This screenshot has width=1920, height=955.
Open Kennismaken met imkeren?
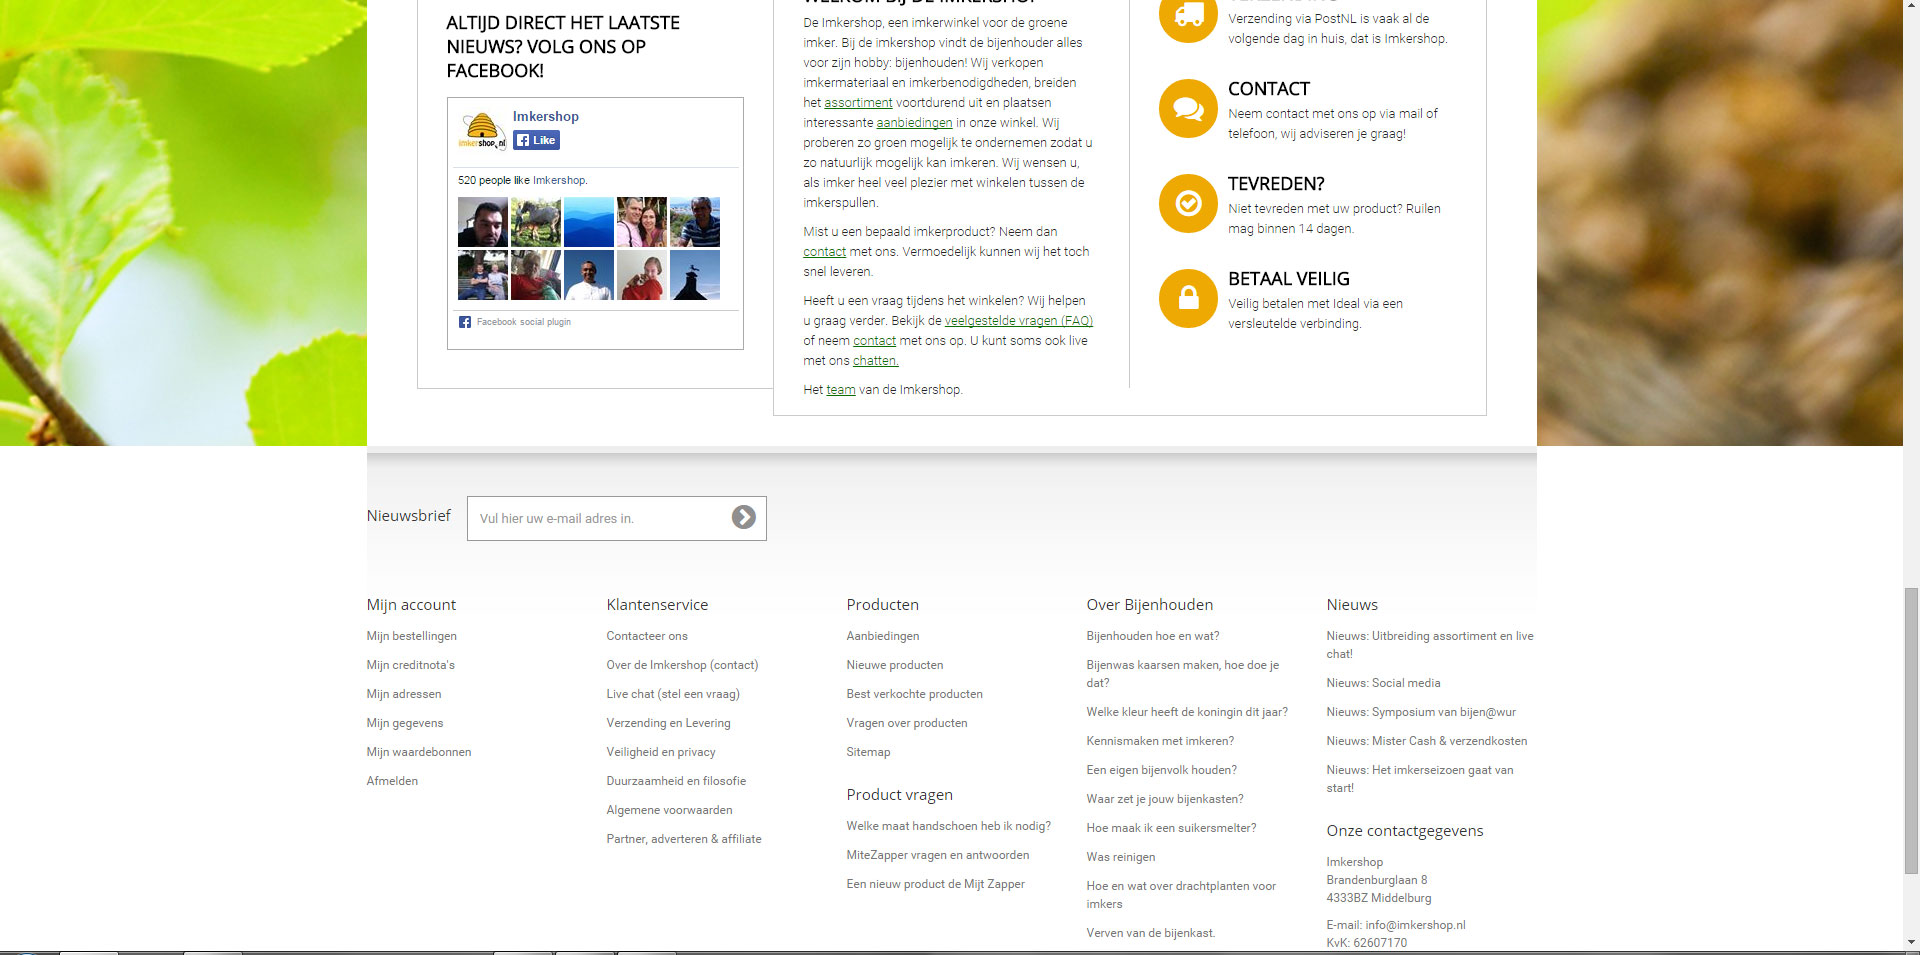pos(1160,741)
